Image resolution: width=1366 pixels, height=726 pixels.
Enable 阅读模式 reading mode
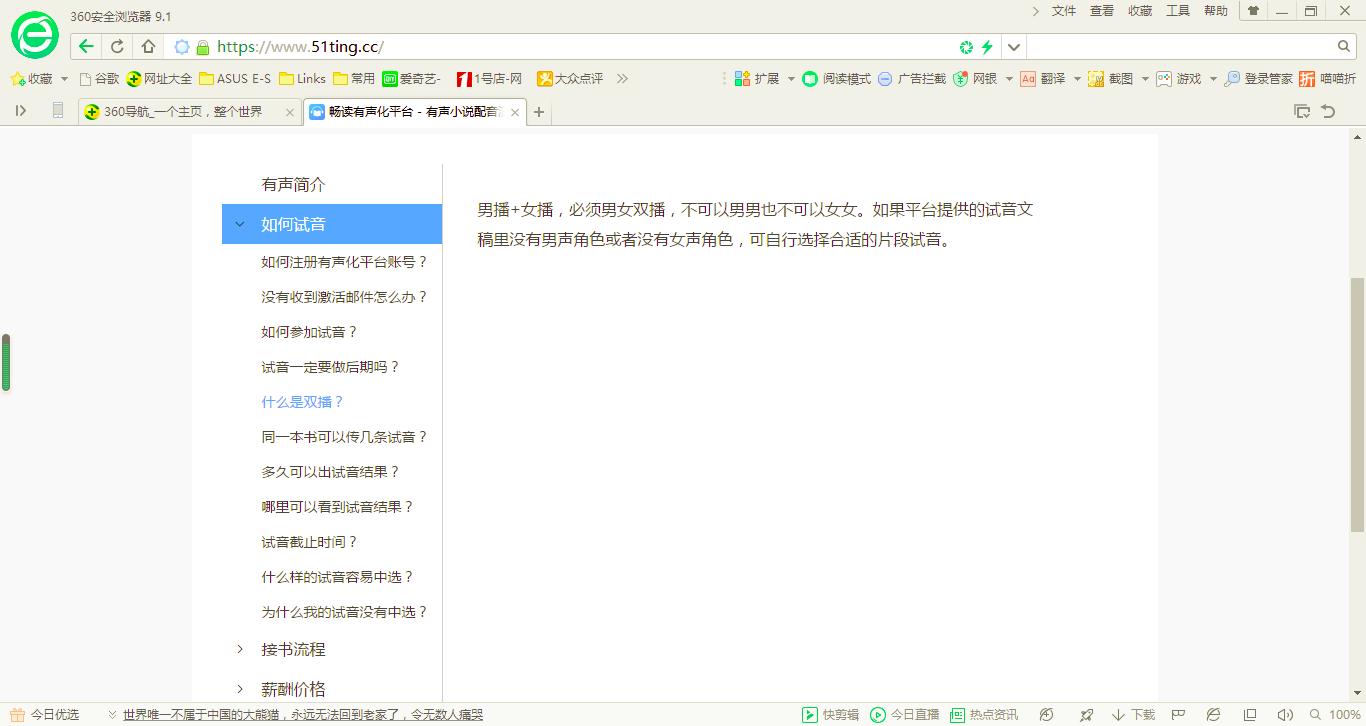click(845, 78)
